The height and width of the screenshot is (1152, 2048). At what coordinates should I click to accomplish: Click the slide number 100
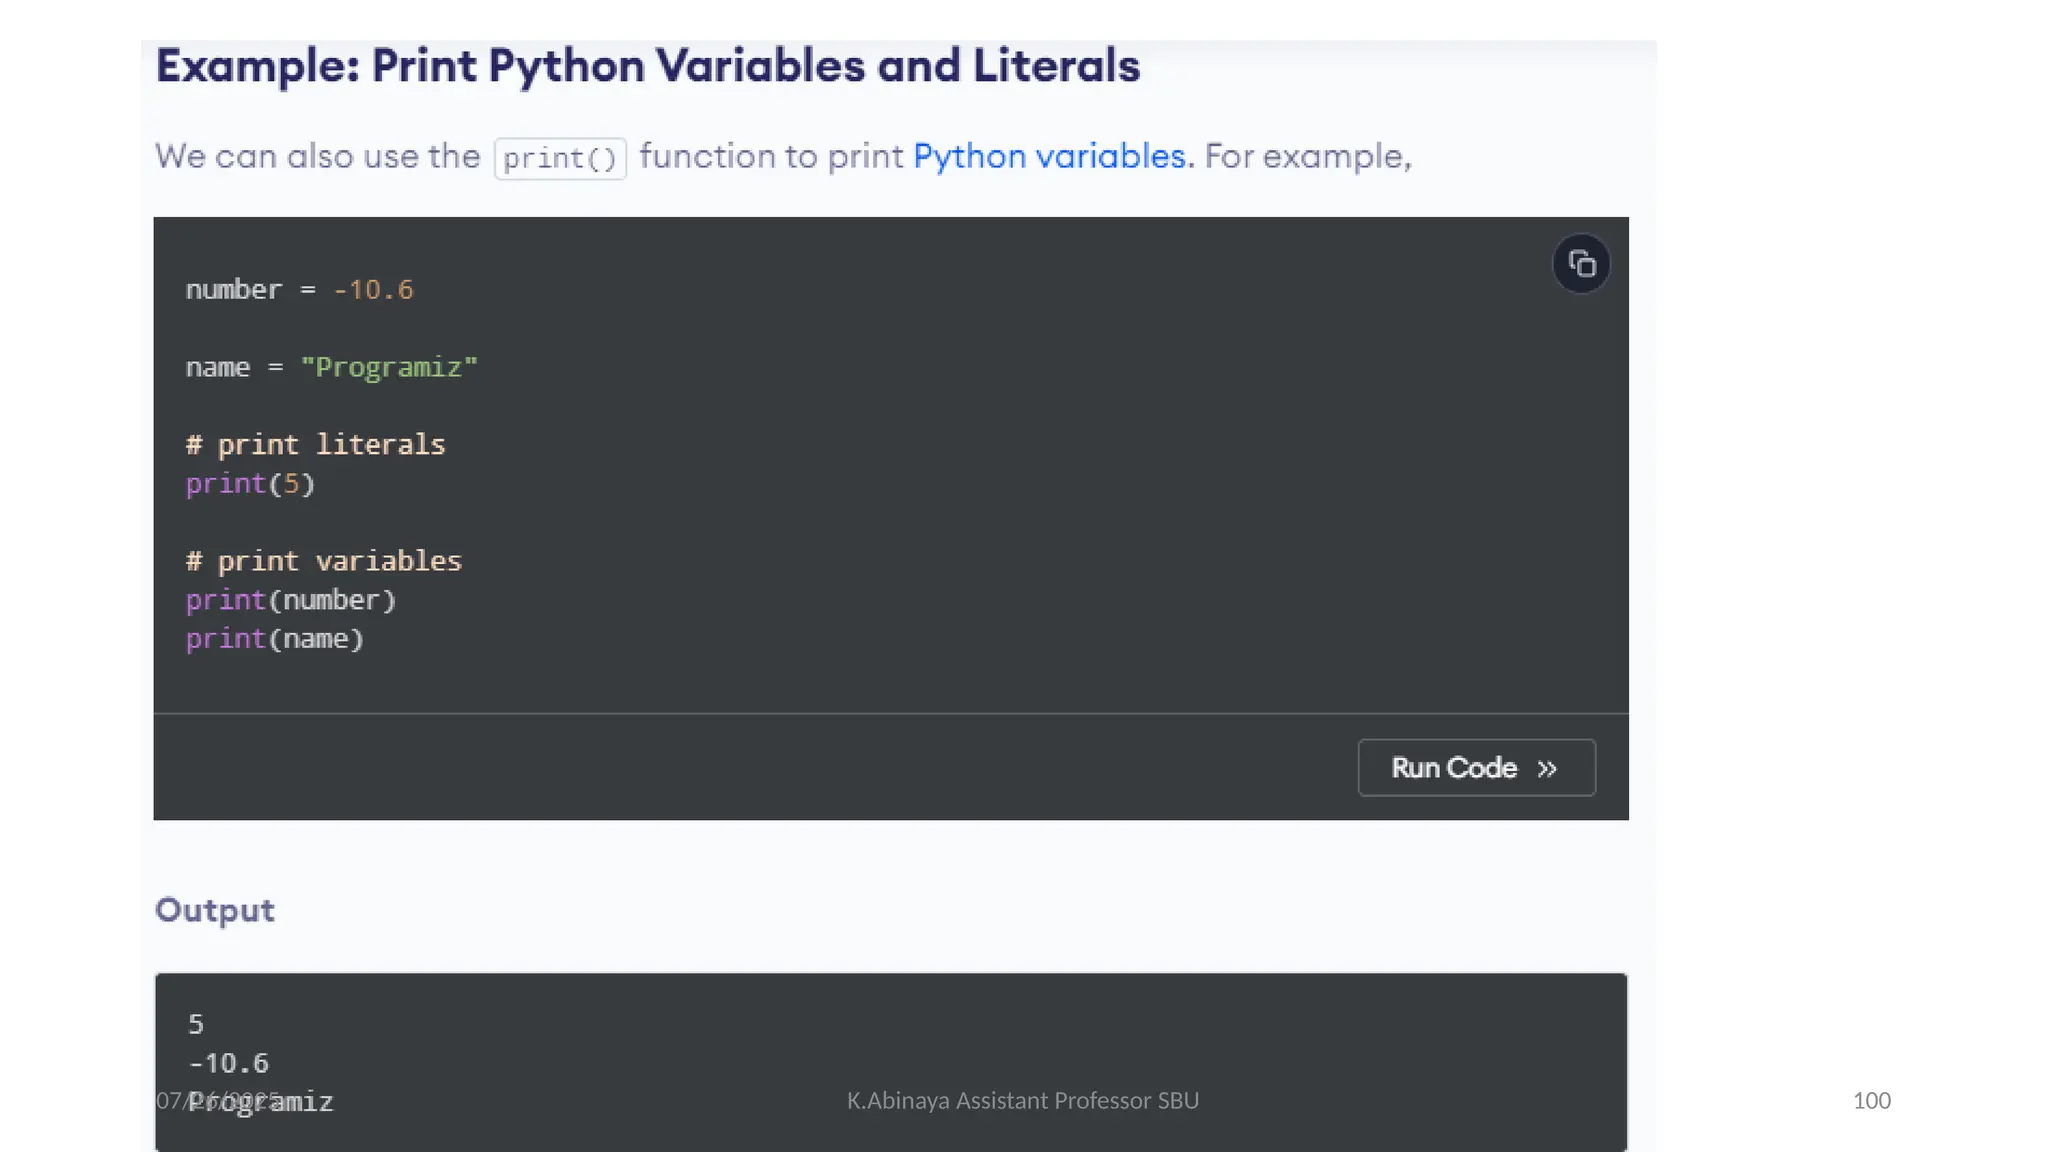pyautogui.click(x=1871, y=1101)
